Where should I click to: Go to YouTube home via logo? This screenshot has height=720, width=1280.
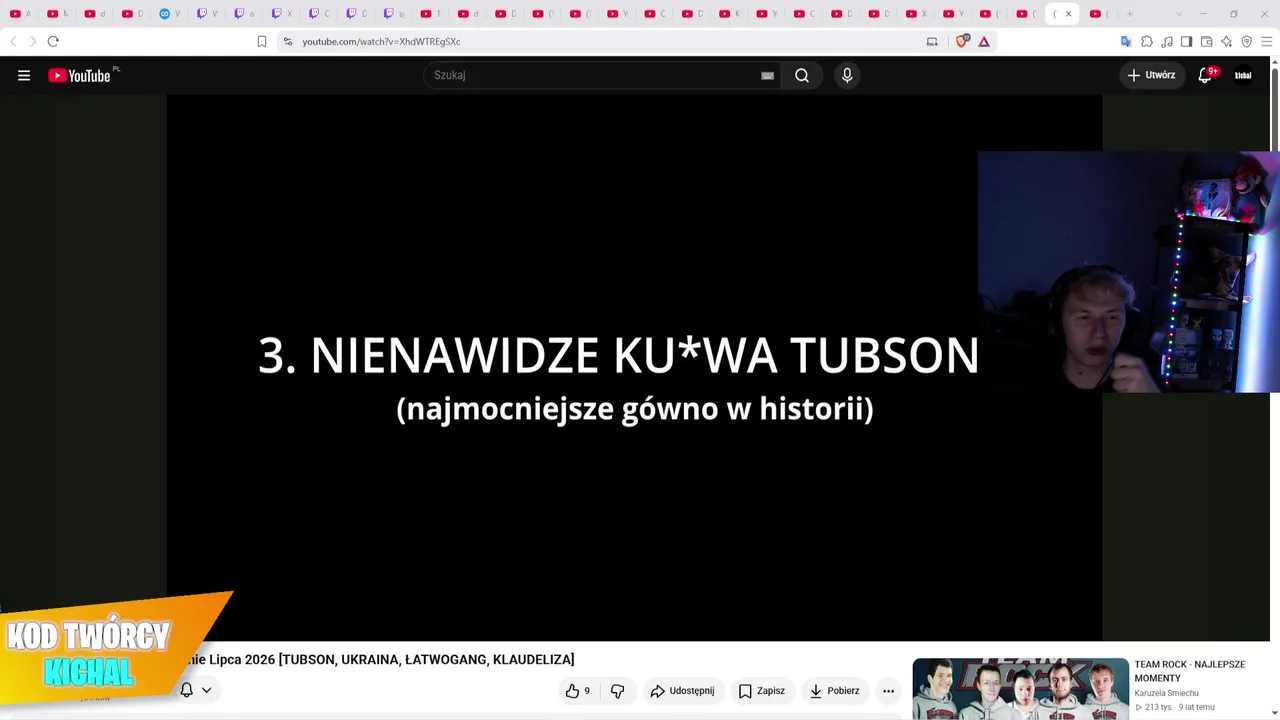click(79, 75)
